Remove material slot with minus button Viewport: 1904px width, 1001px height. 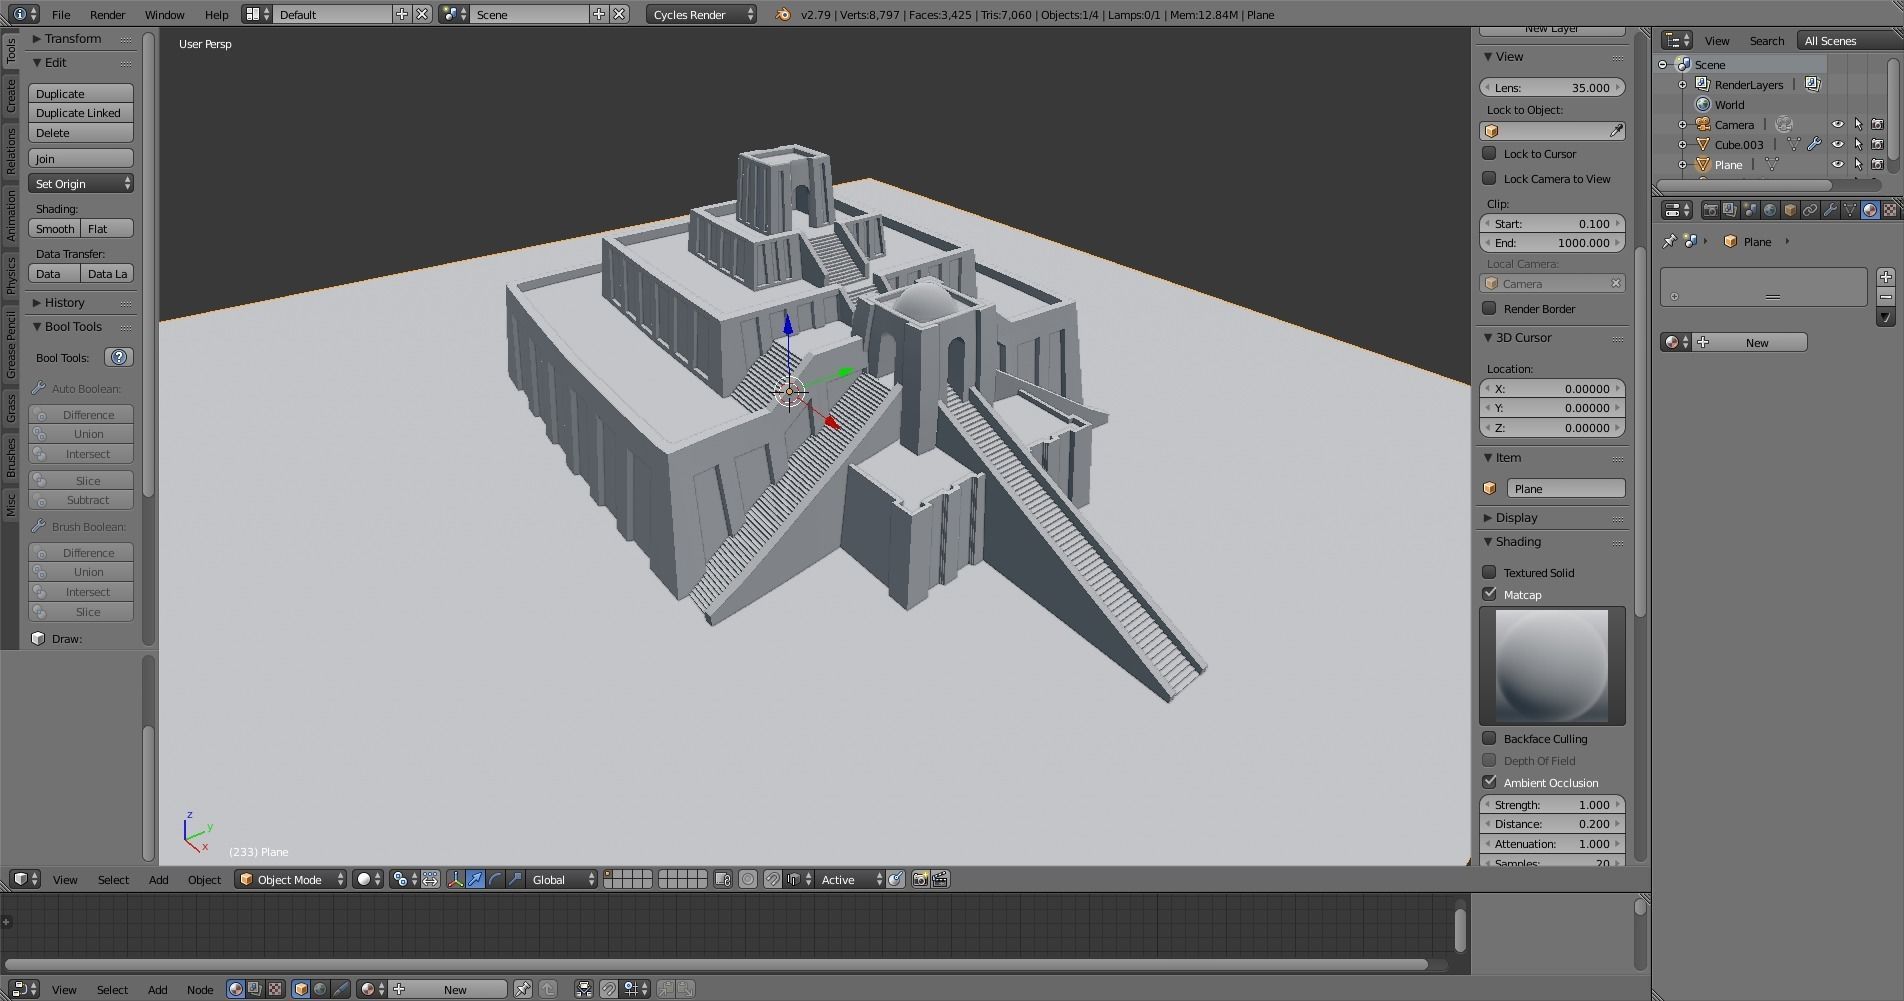coord(1885,296)
